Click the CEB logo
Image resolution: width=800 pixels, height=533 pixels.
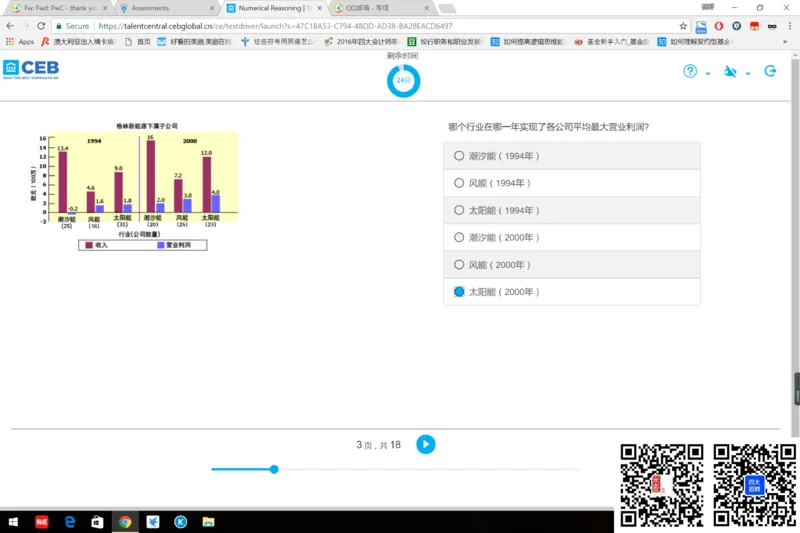point(31,69)
